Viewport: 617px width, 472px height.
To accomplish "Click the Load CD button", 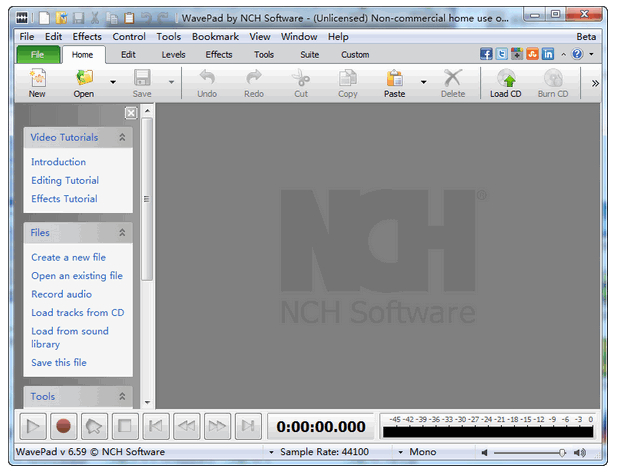I will (506, 83).
